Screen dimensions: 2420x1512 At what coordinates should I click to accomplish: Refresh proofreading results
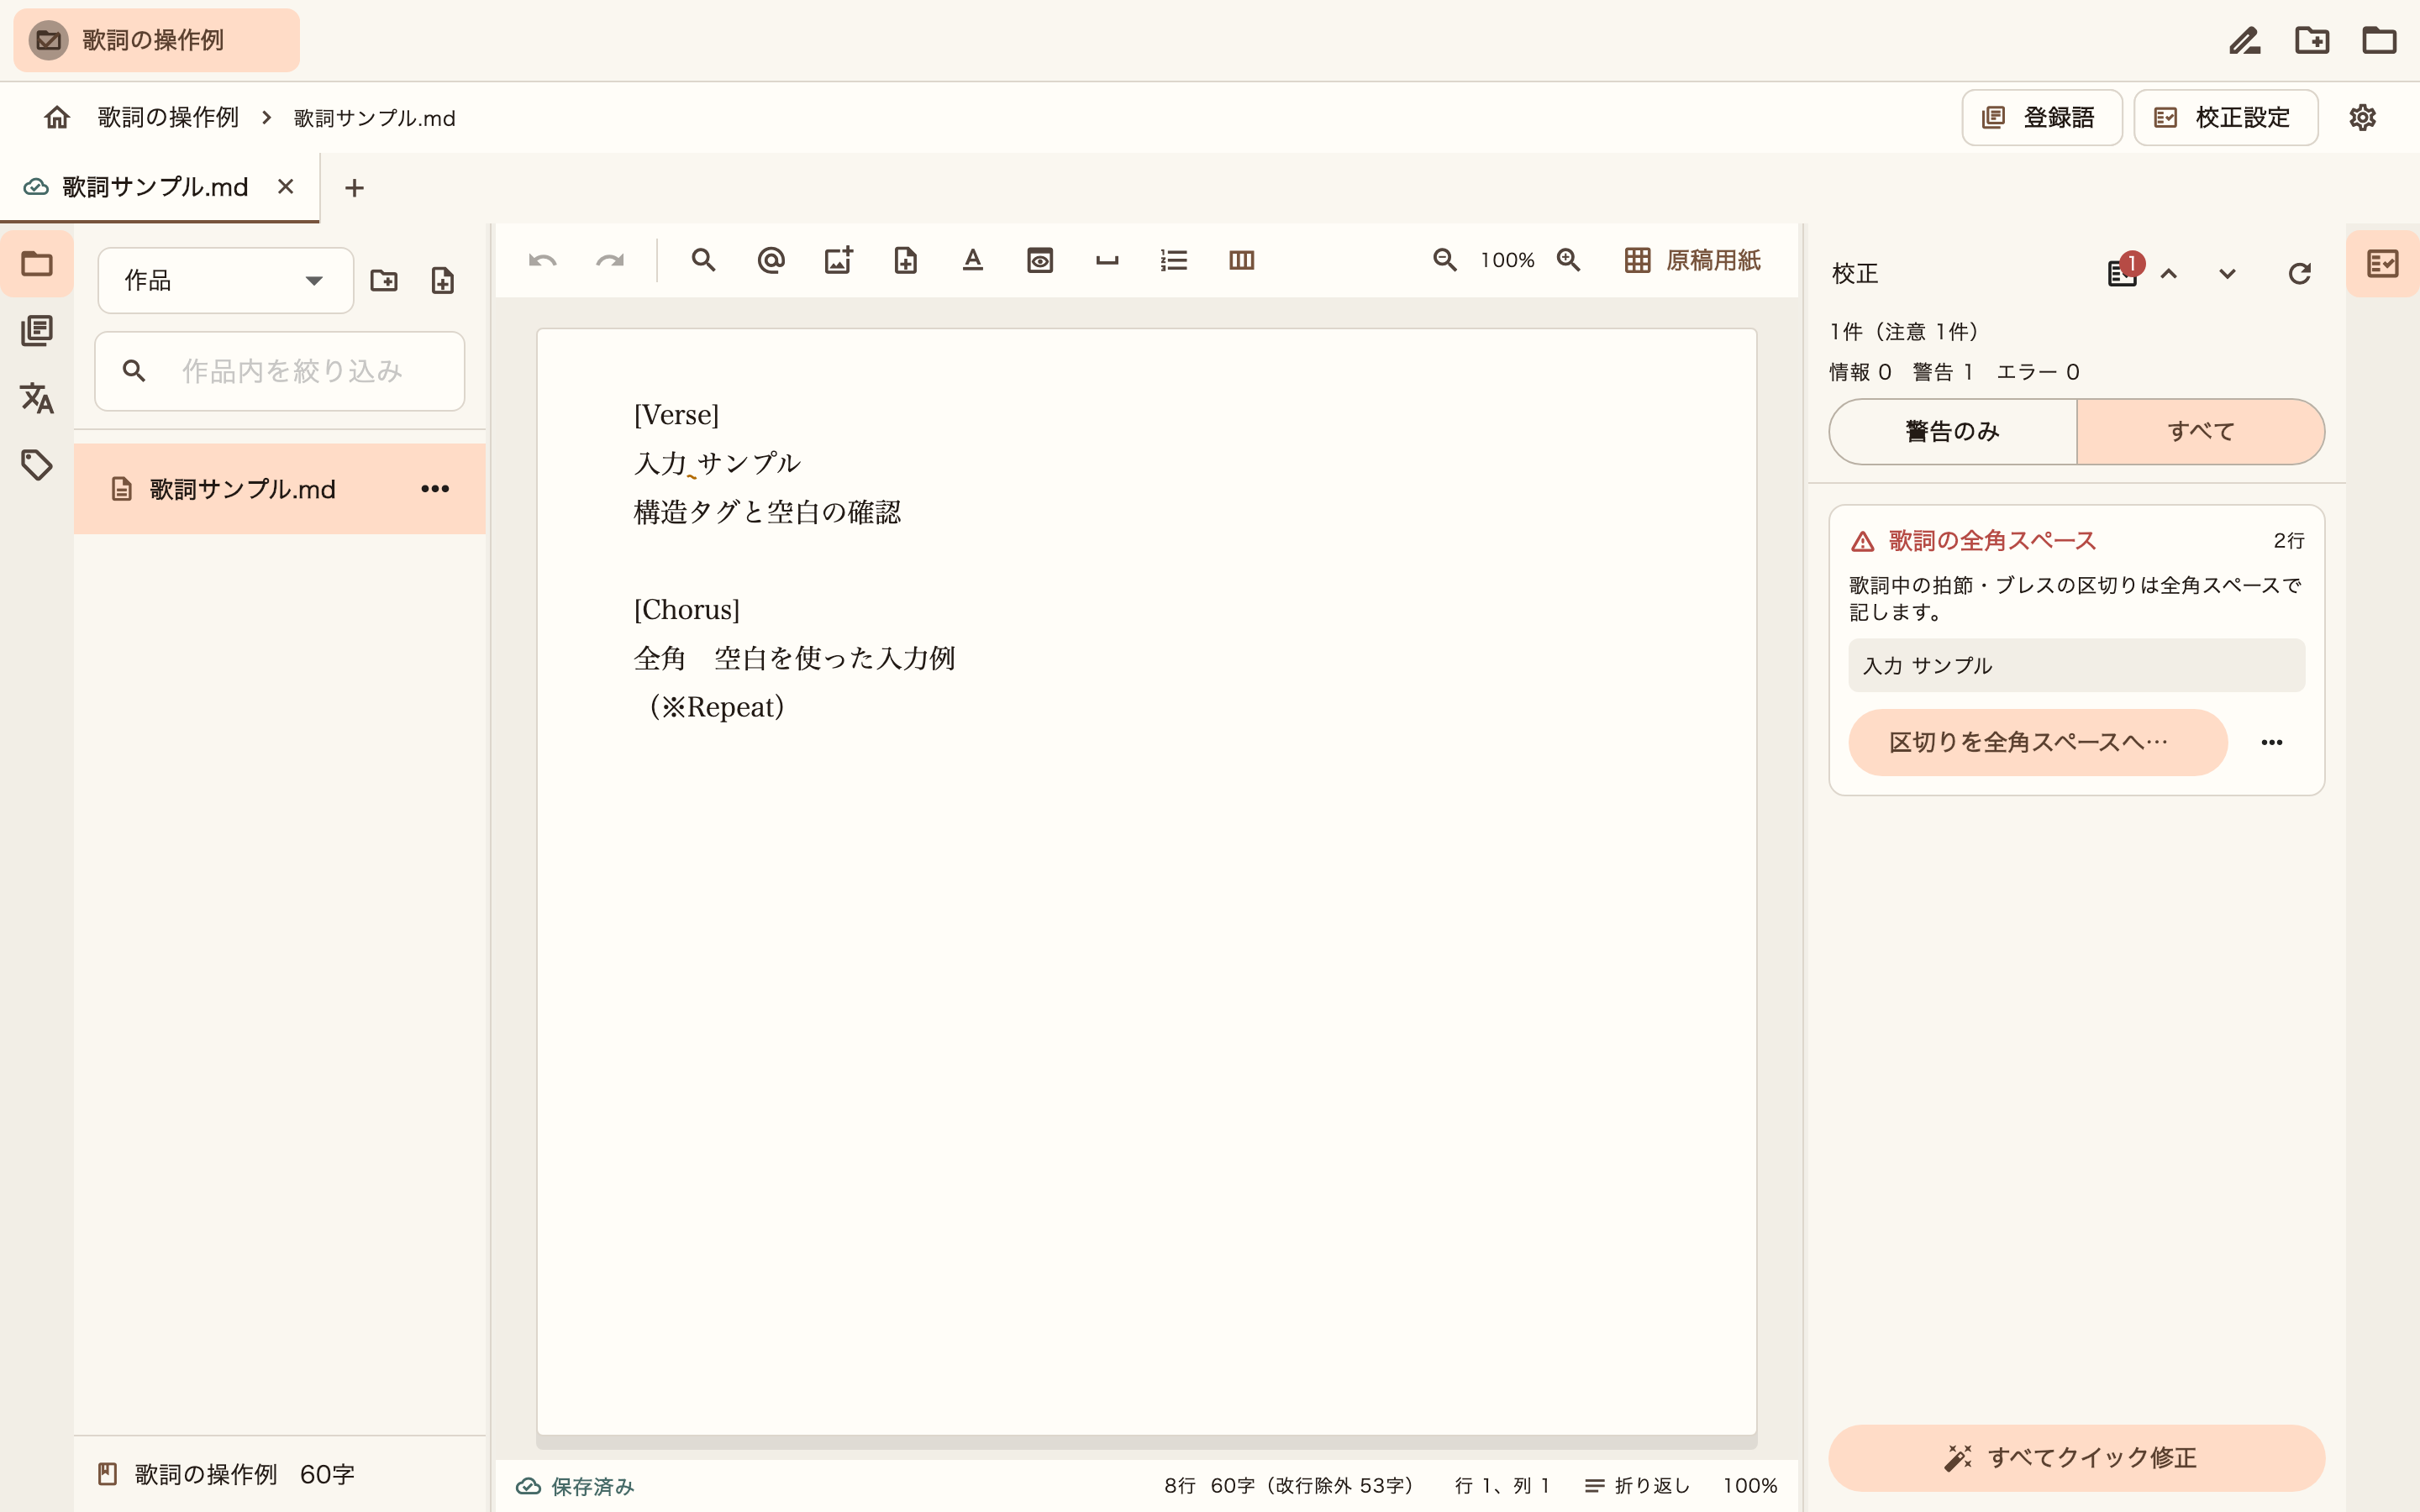(x=2300, y=274)
